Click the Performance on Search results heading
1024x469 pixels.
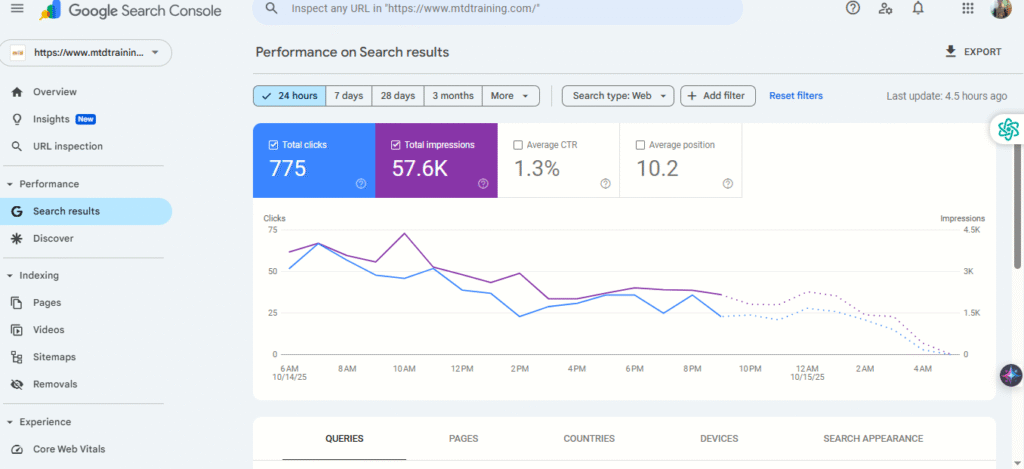coord(352,52)
